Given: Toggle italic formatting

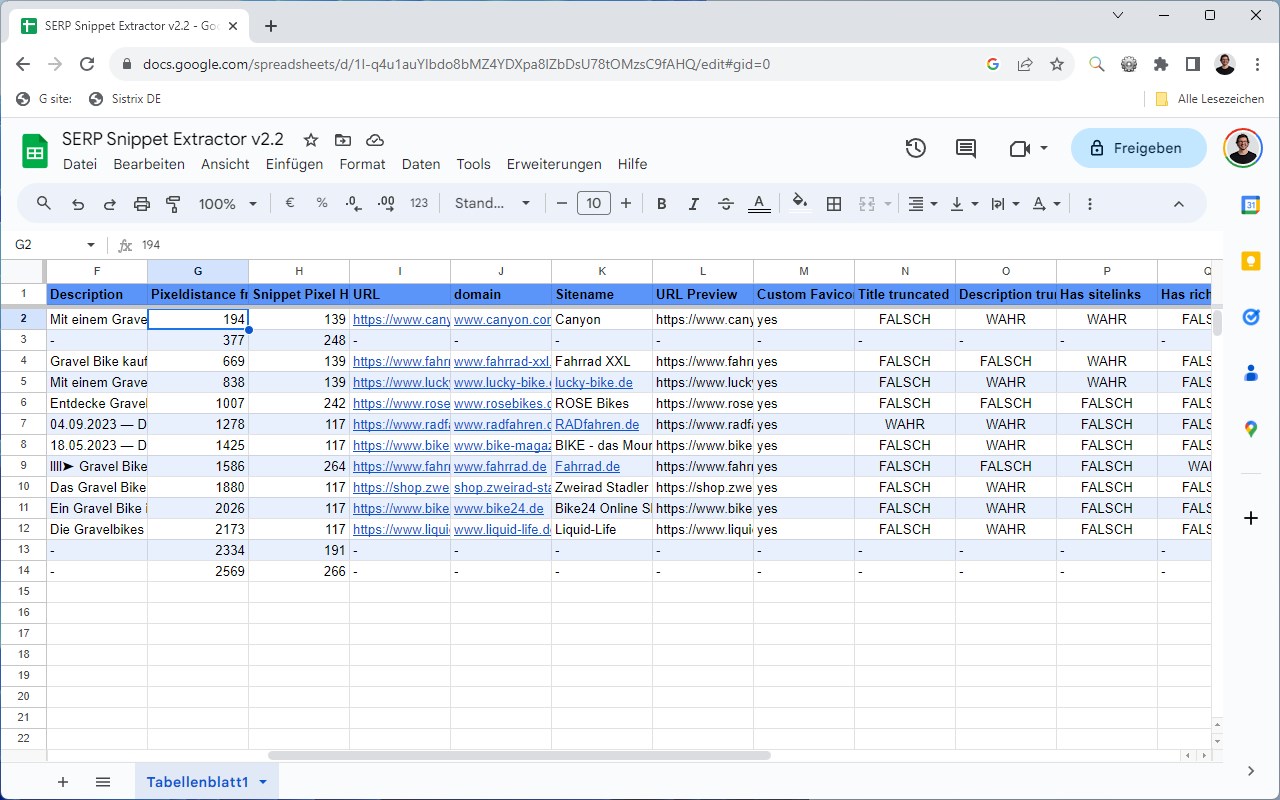Looking at the screenshot, I should 693,204.
